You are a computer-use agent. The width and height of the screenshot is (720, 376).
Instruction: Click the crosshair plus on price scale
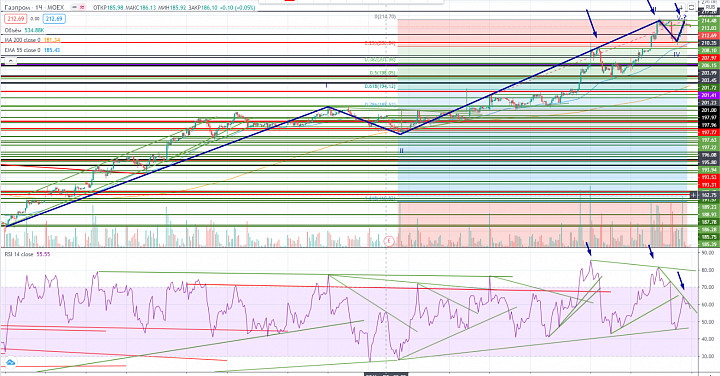pos(693,195)
